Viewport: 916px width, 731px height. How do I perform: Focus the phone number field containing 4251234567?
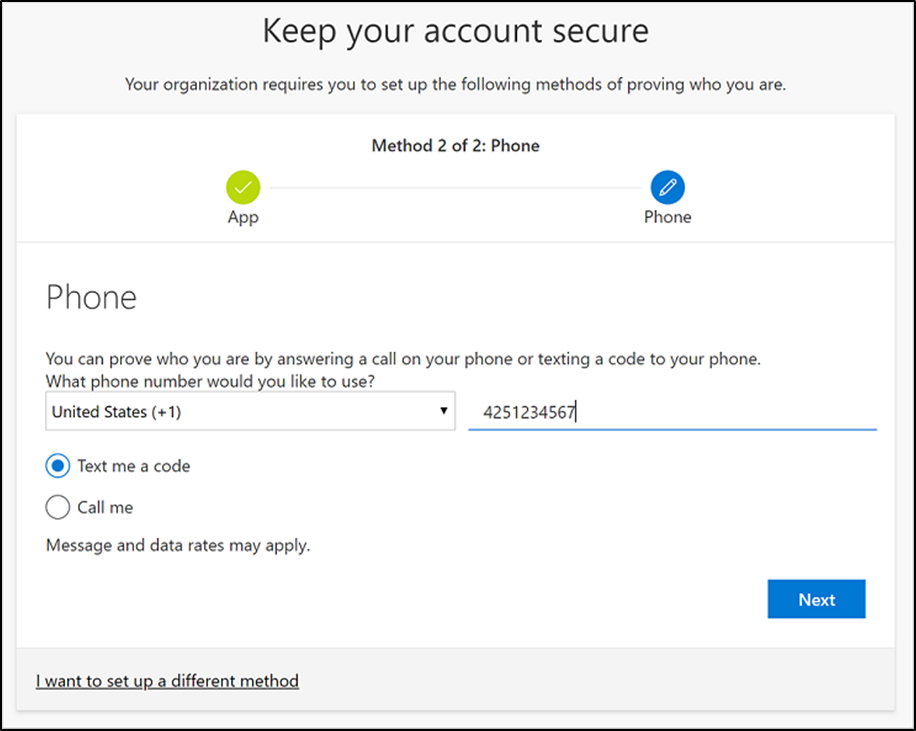(x=672, y=411)
